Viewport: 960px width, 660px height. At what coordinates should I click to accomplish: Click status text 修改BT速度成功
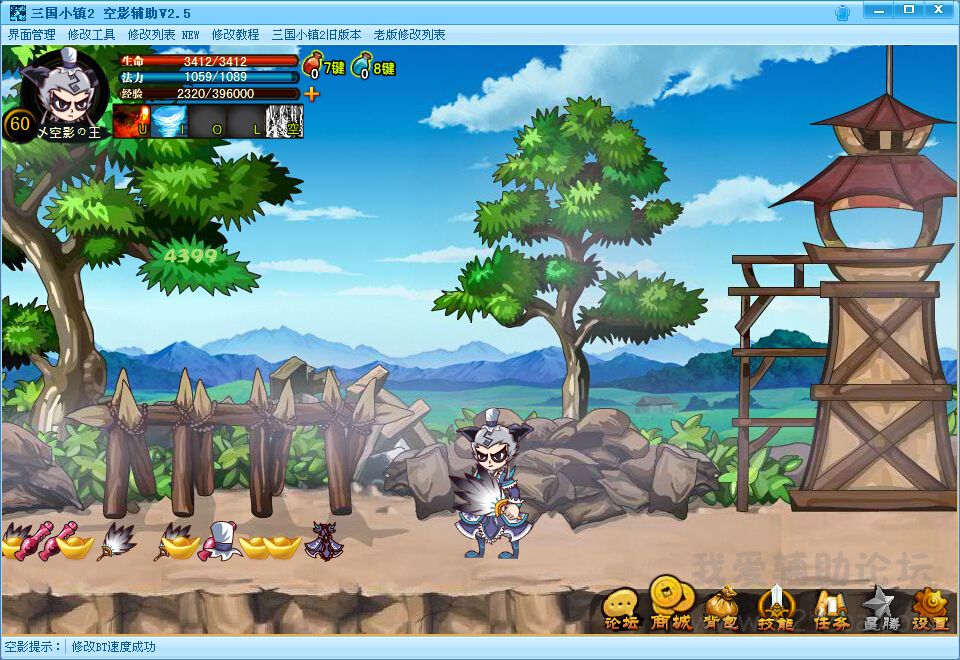click(113, 647)
